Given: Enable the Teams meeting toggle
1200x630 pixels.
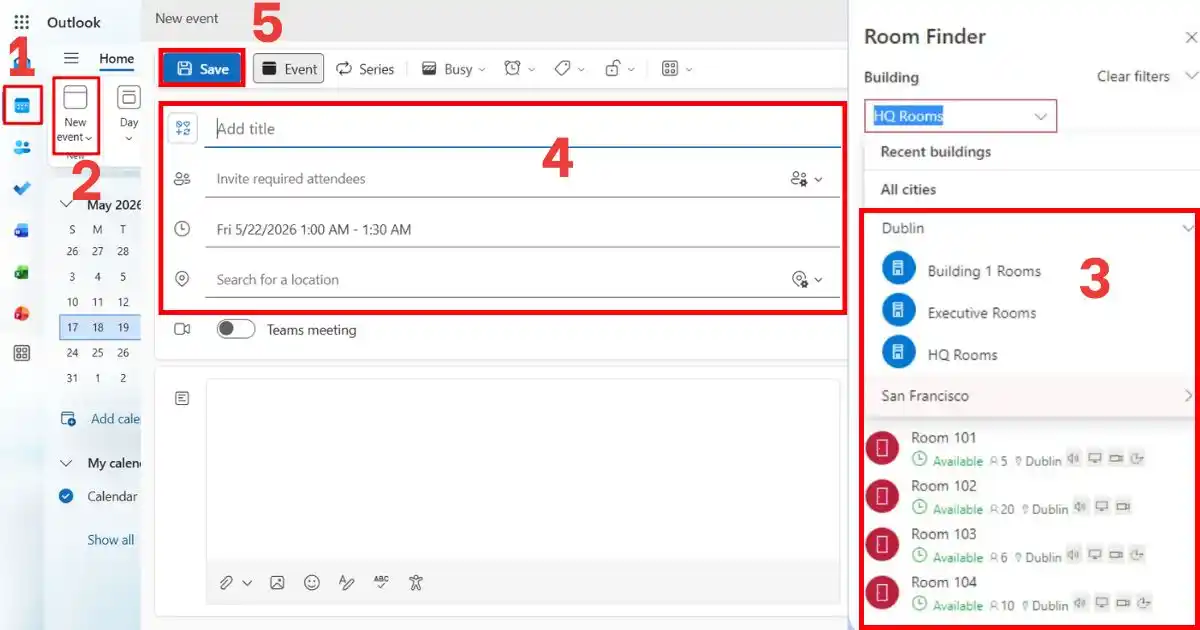Looking at the screenshot, I should 236,329.
